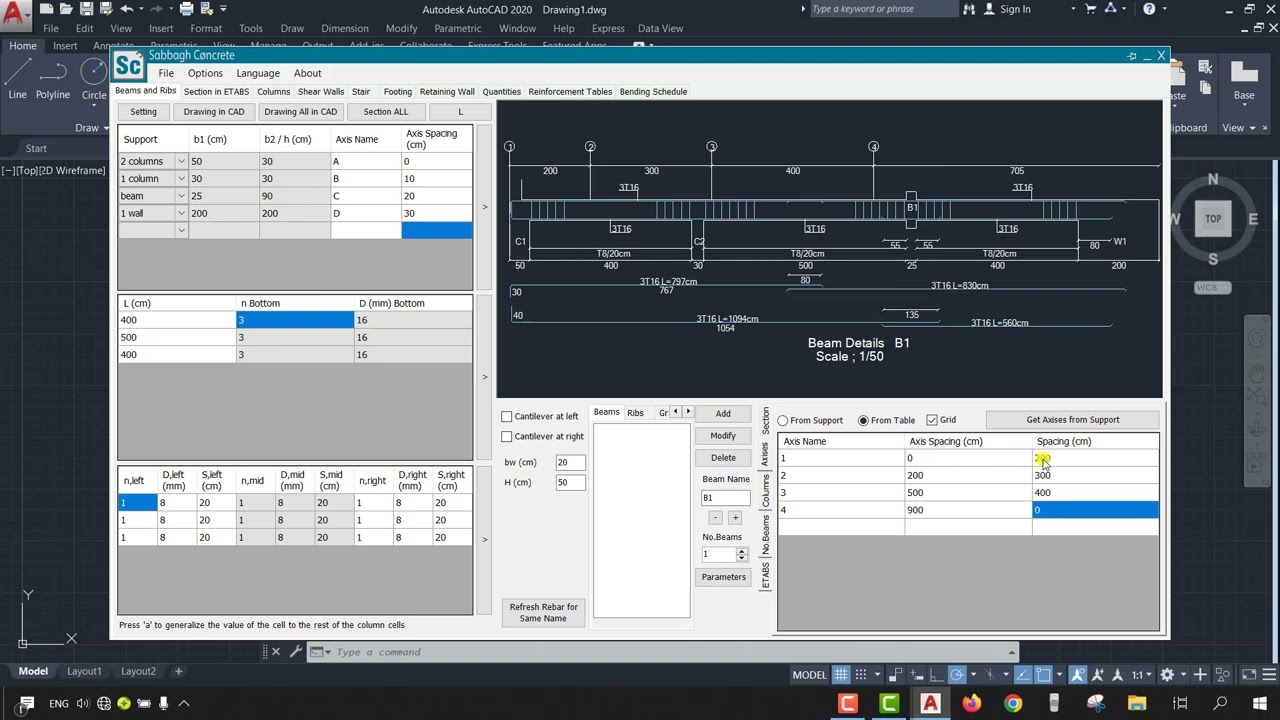Image resolution: width=1280 pixels, height=720 pixels.
Task: Click the Beam Name input field
Action: 725,498
